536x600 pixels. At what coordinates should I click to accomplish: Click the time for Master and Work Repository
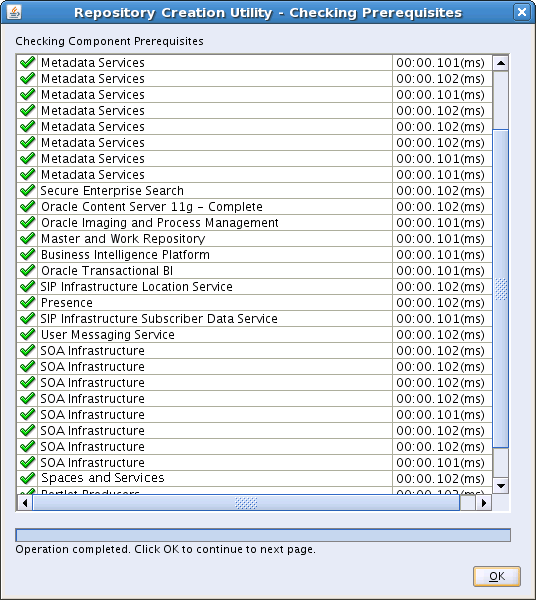[x=442, y=239]
